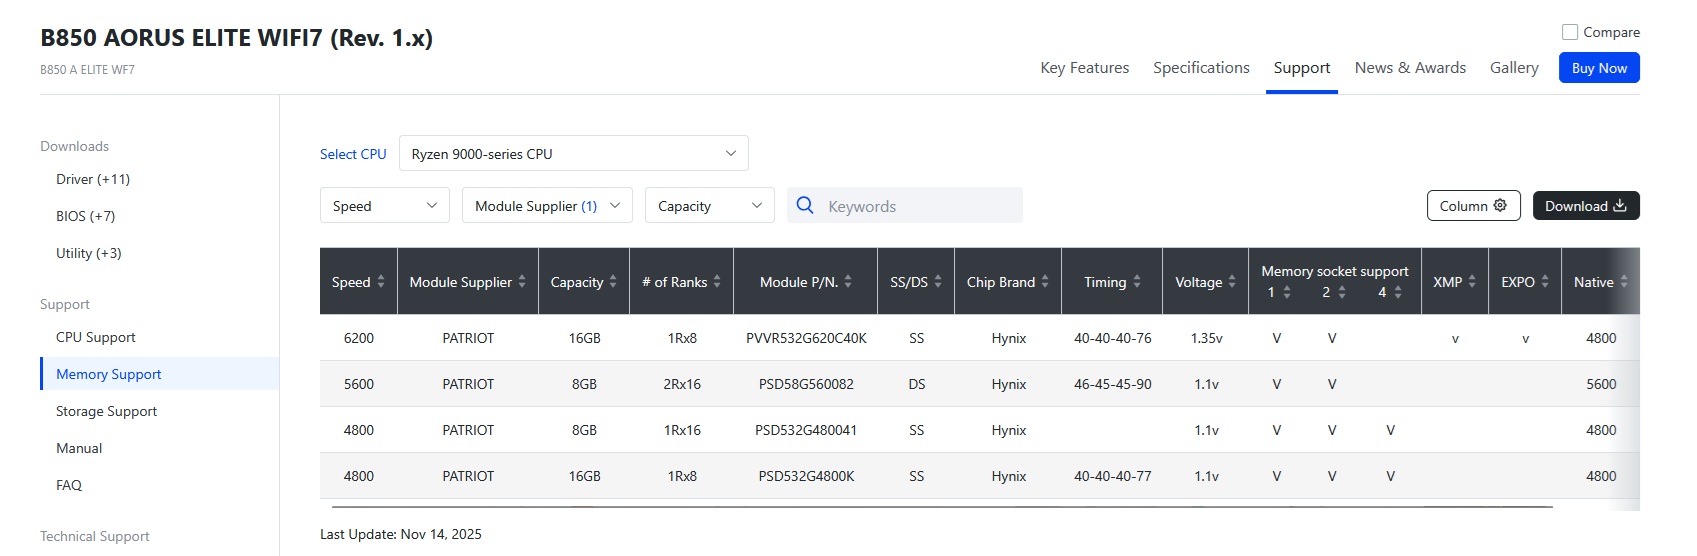Sort by Module P/N. column icon

(848, 282)
